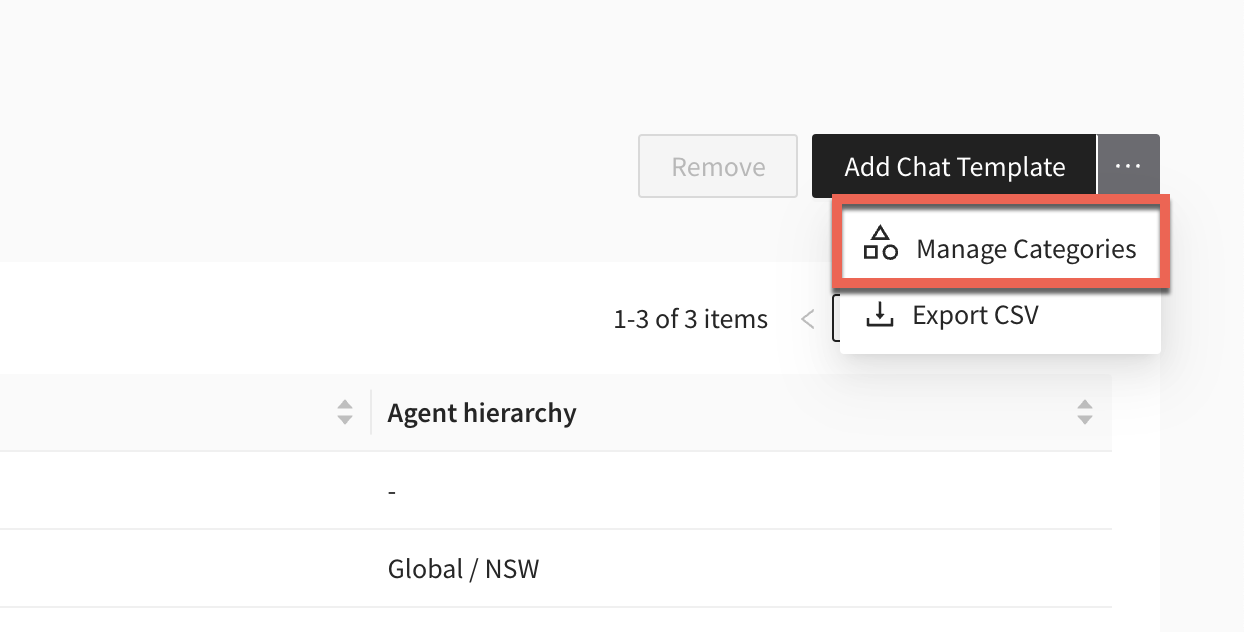Click the shapes icon beside Manage Categories
Viewport: 1244px width, 632px height.
[x=880, y=243]
